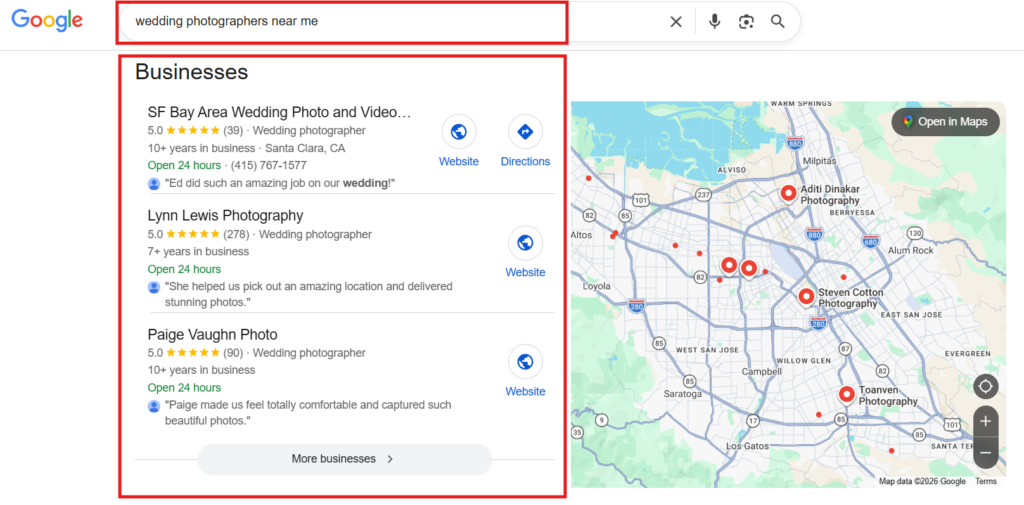Zoom in on the map
Screen dimensions: 1024x505
(x=985, y=421)
